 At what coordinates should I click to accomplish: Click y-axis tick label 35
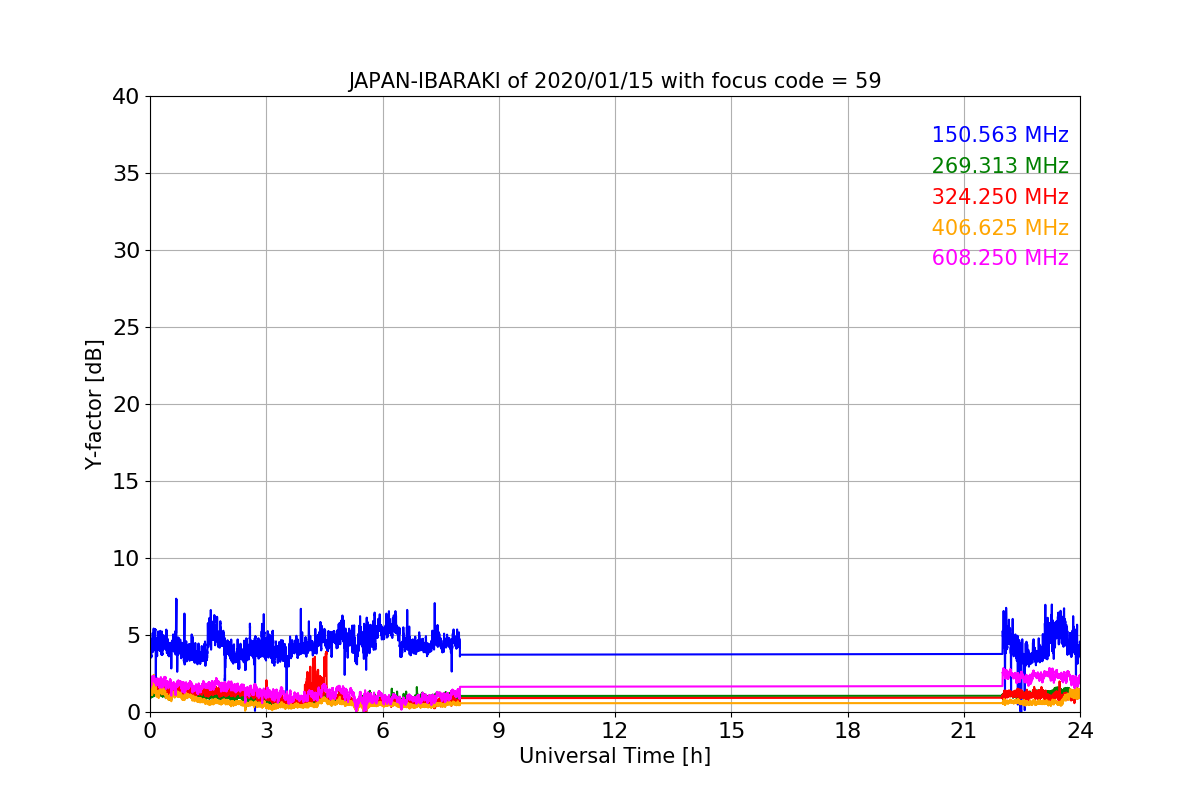[126, 174]
